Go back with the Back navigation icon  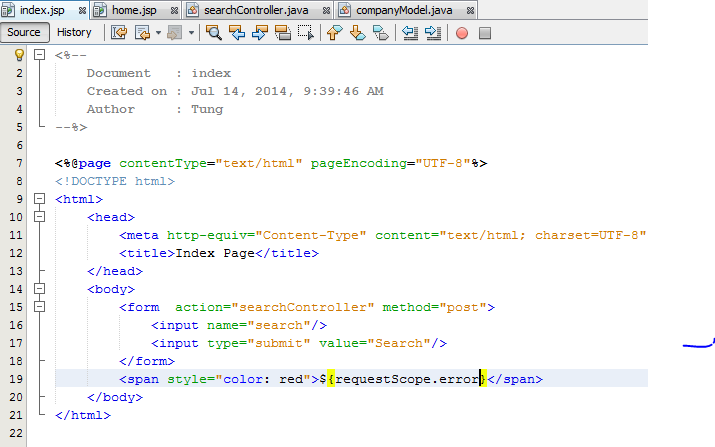tap(143, 33)
